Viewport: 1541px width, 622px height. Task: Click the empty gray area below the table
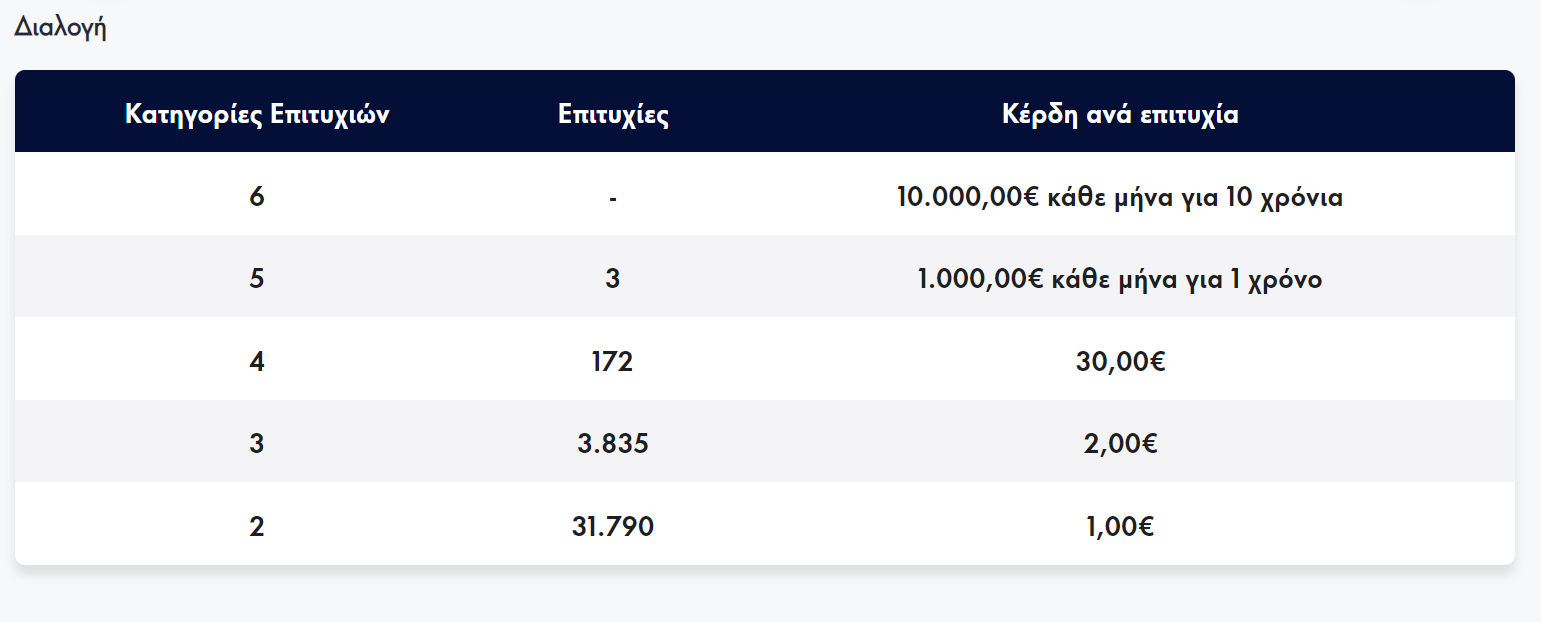pos(770,596)
